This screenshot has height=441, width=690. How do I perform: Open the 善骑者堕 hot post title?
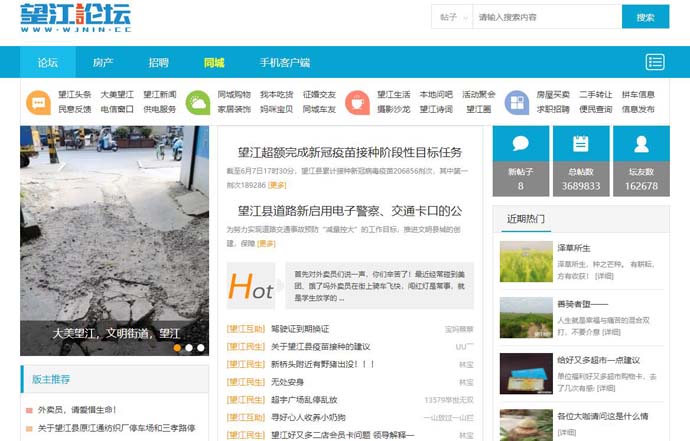coord(583,304)
